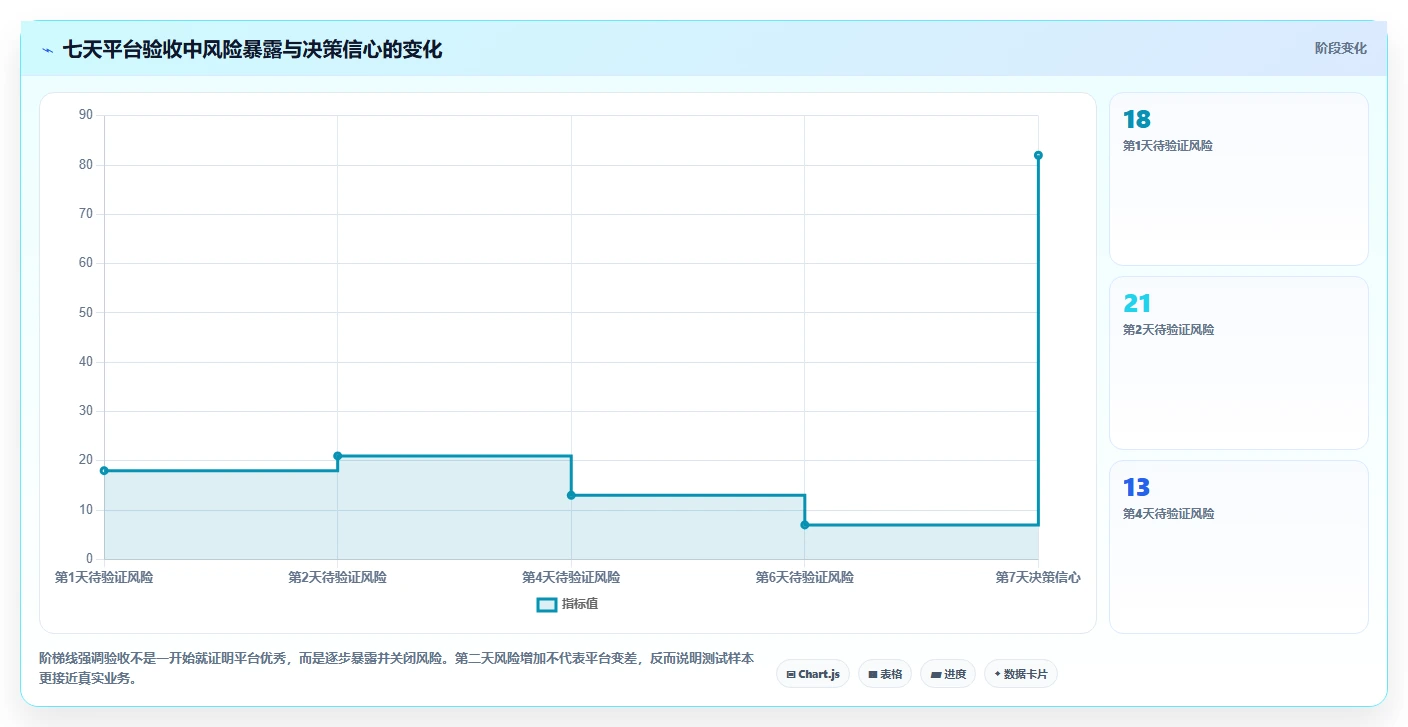
Task: Click the 第6天待验证风险 axis label
Action: [805, 577]
